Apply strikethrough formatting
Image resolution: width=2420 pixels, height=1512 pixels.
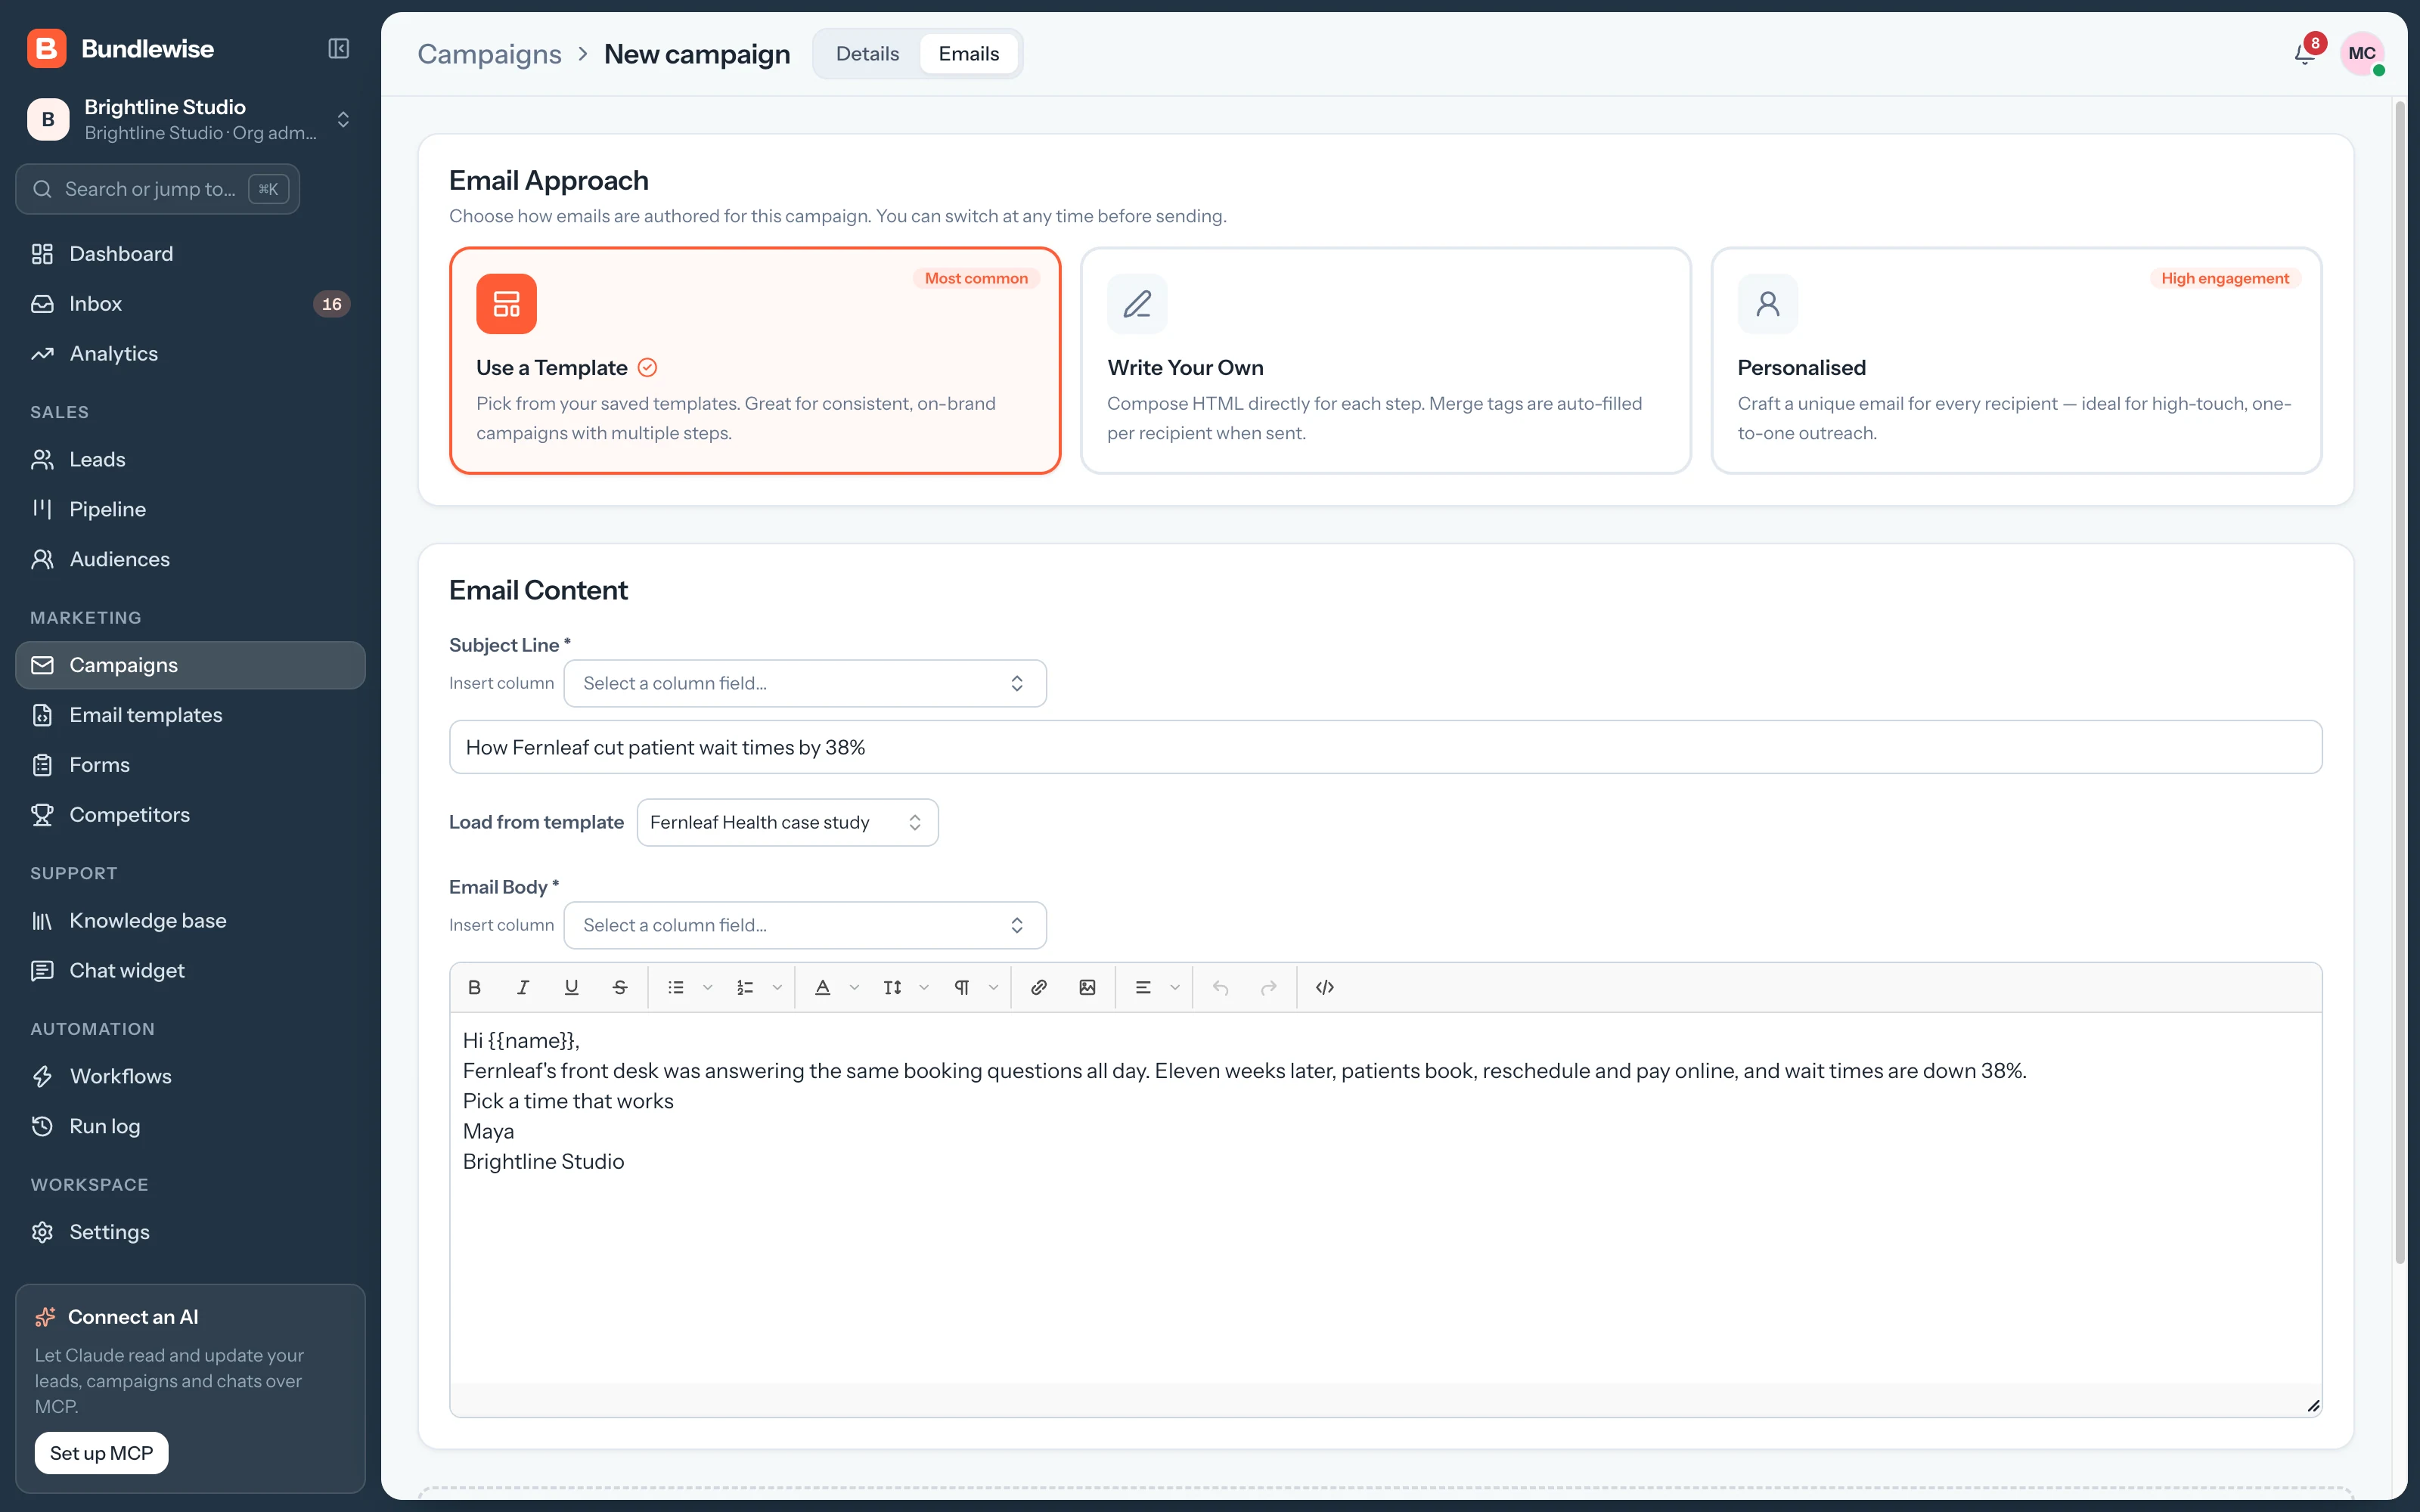point(620,987)
